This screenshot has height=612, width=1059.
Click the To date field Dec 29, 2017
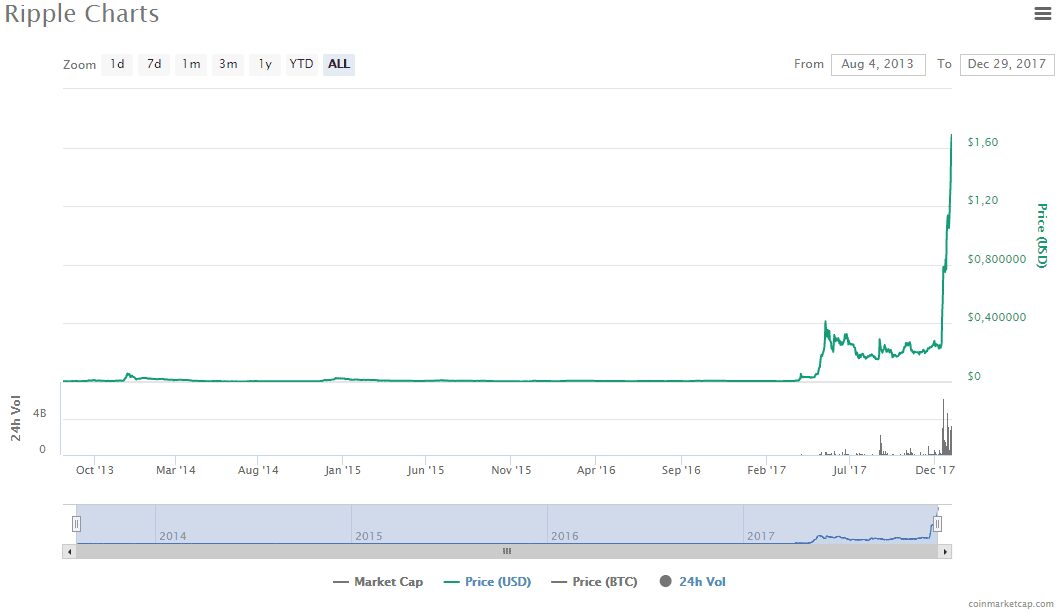pos(1007,64)
